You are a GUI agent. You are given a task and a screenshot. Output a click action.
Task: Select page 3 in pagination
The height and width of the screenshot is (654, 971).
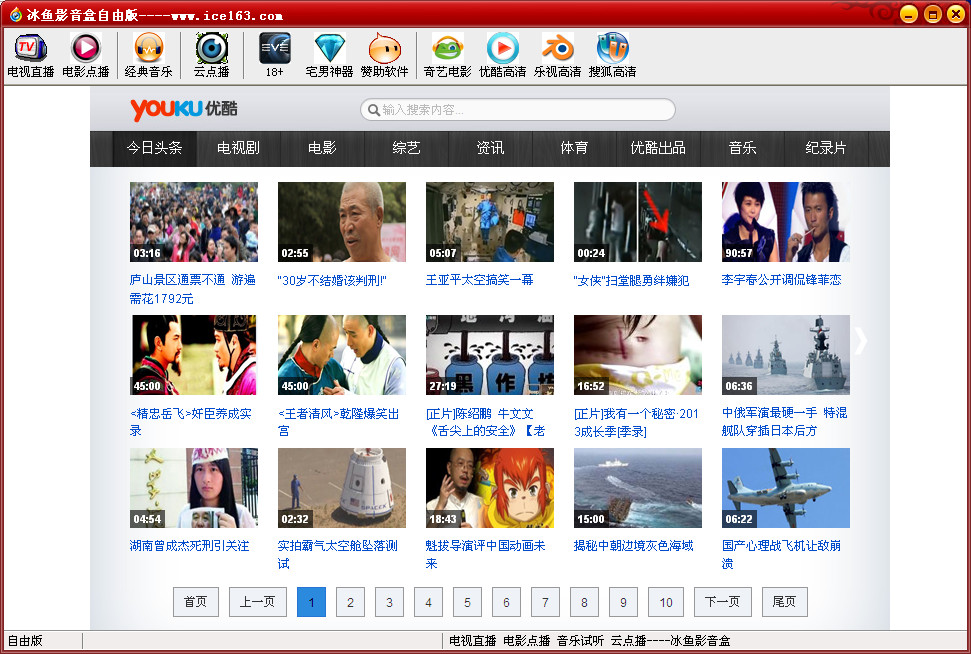click(x=390, y=602)
